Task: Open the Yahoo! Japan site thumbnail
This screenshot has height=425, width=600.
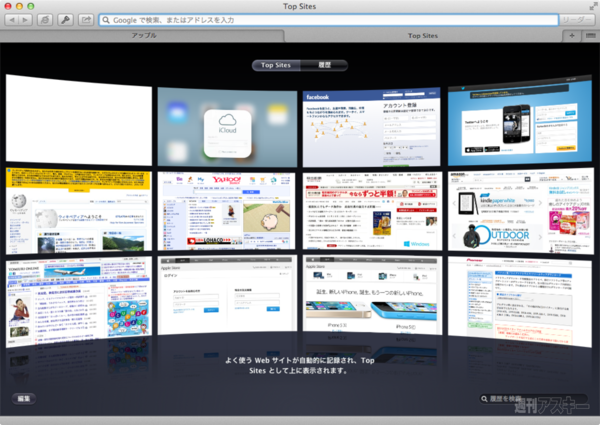Action: (x=227, y=211)
